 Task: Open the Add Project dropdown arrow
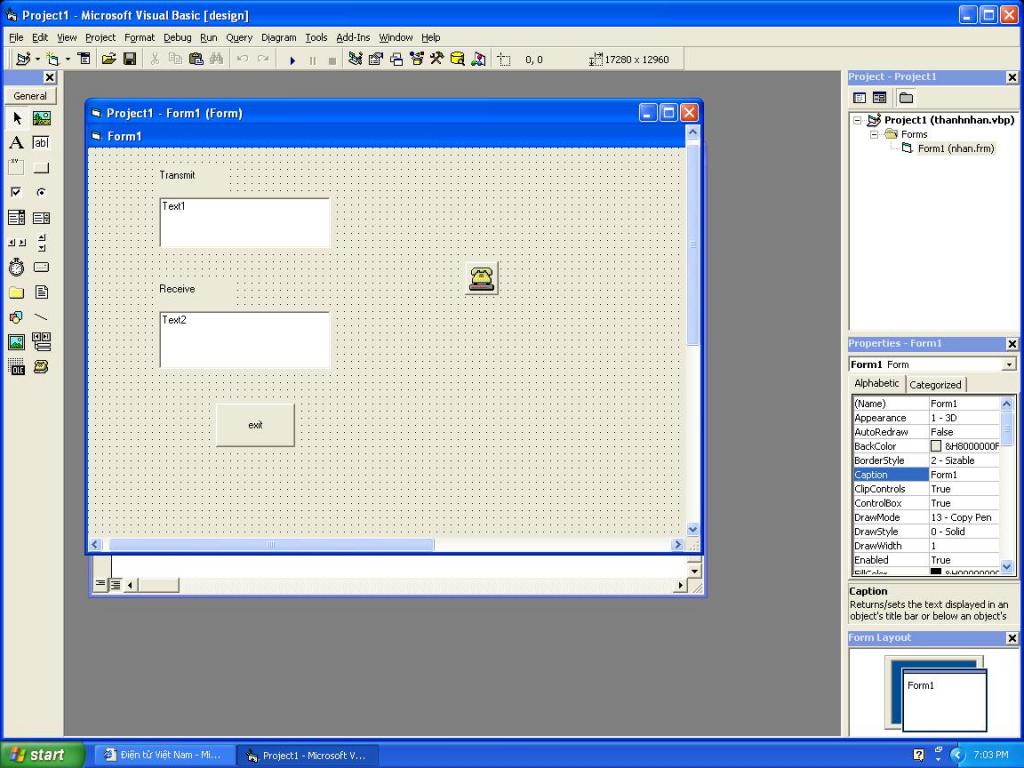click(37, 59)
